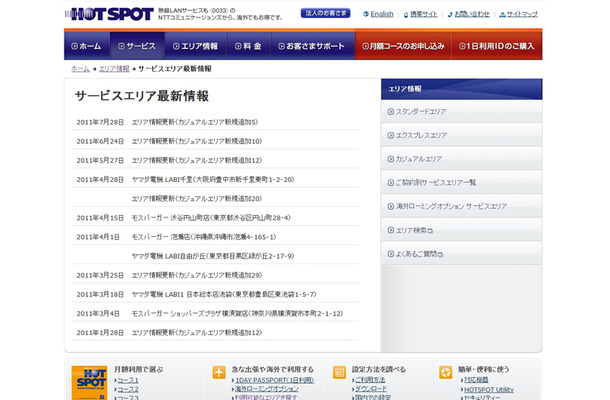This screenshot has width=610, height=400.
Task: Click ヤマダ電機 LABI自由が丘 news text
Action: point(213,256)
